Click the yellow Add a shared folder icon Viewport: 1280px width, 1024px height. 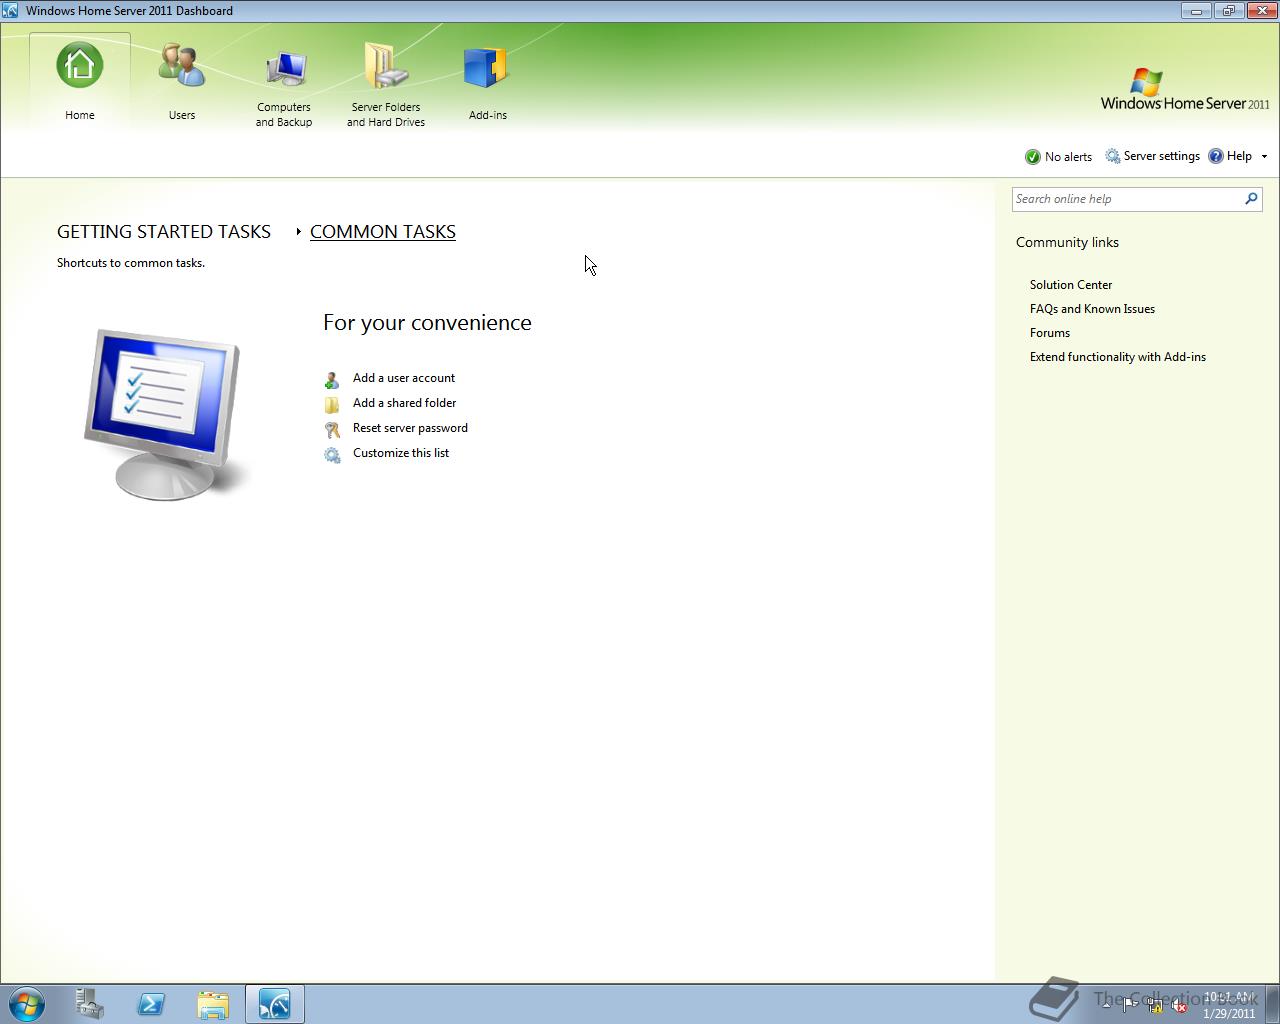click(332, 405)
